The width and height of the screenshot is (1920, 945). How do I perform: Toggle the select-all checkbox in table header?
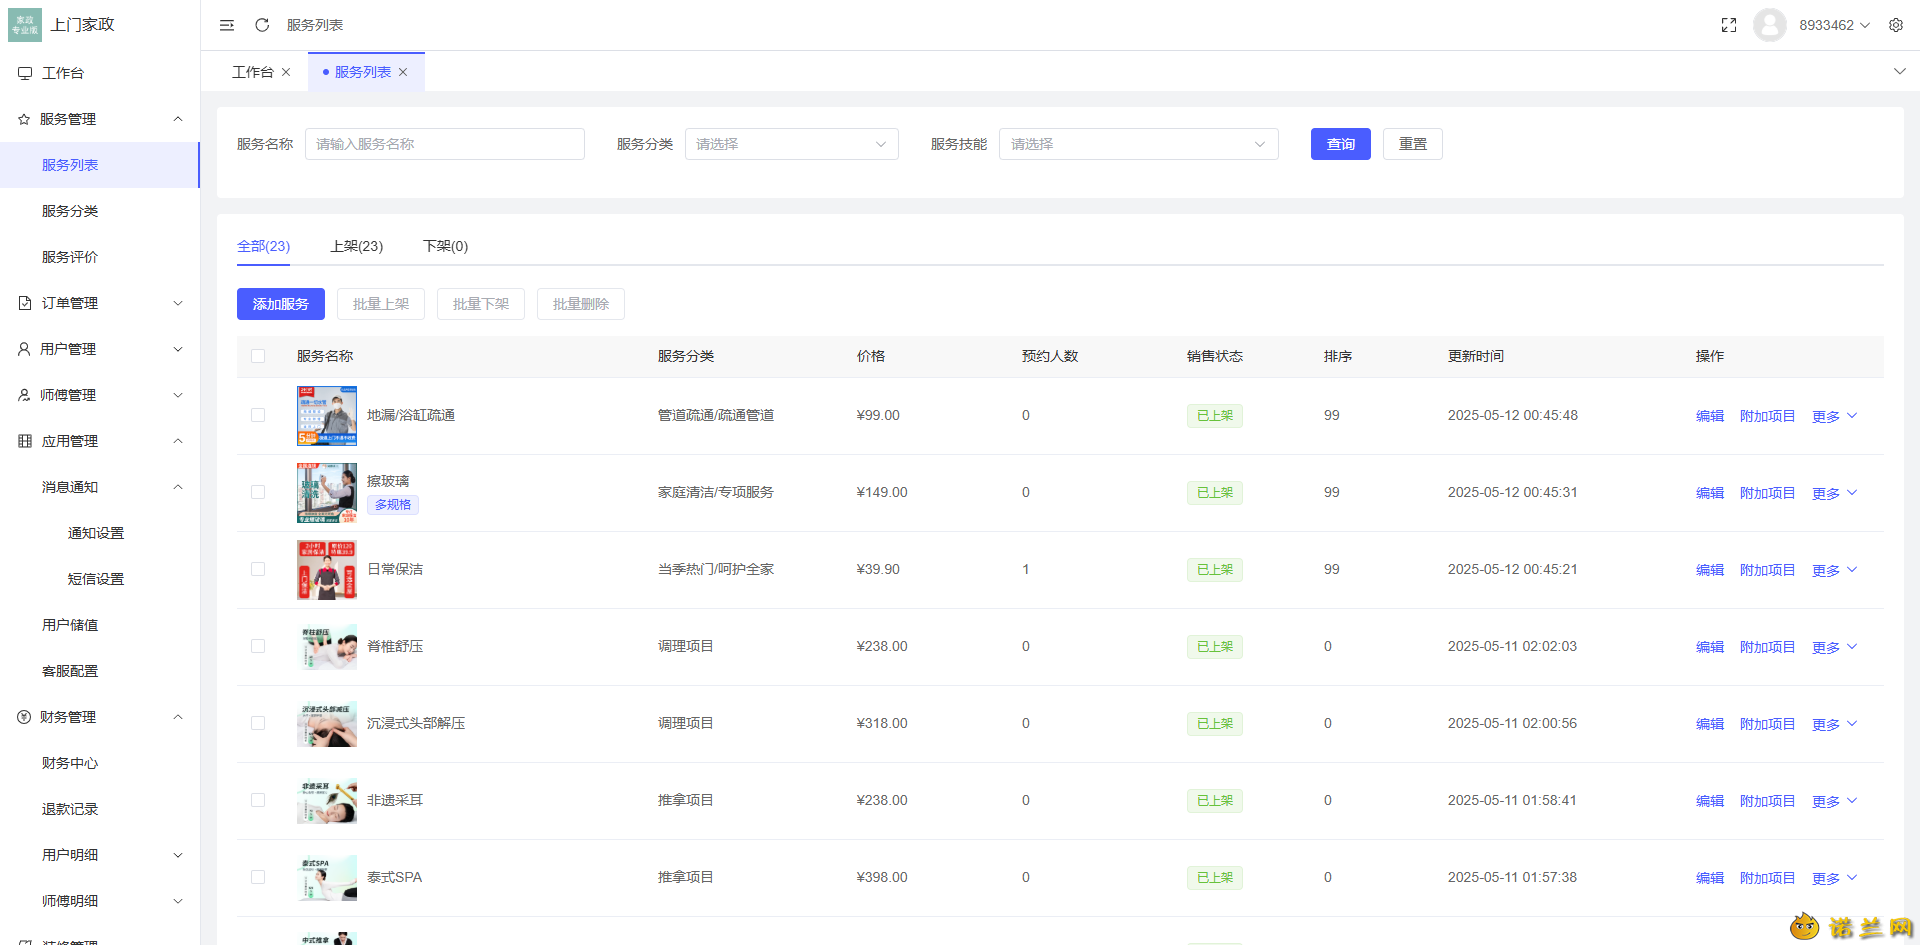tap(258, 356)
